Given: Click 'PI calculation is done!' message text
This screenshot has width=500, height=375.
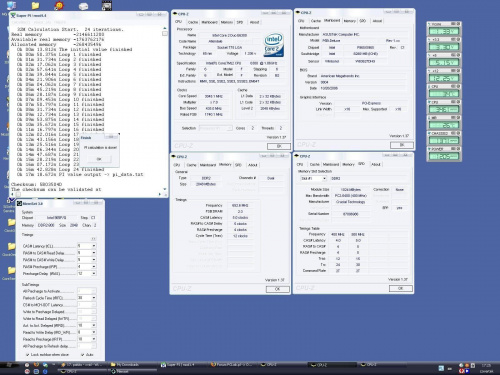Looking at the screenshot, I should click(100, 147).
